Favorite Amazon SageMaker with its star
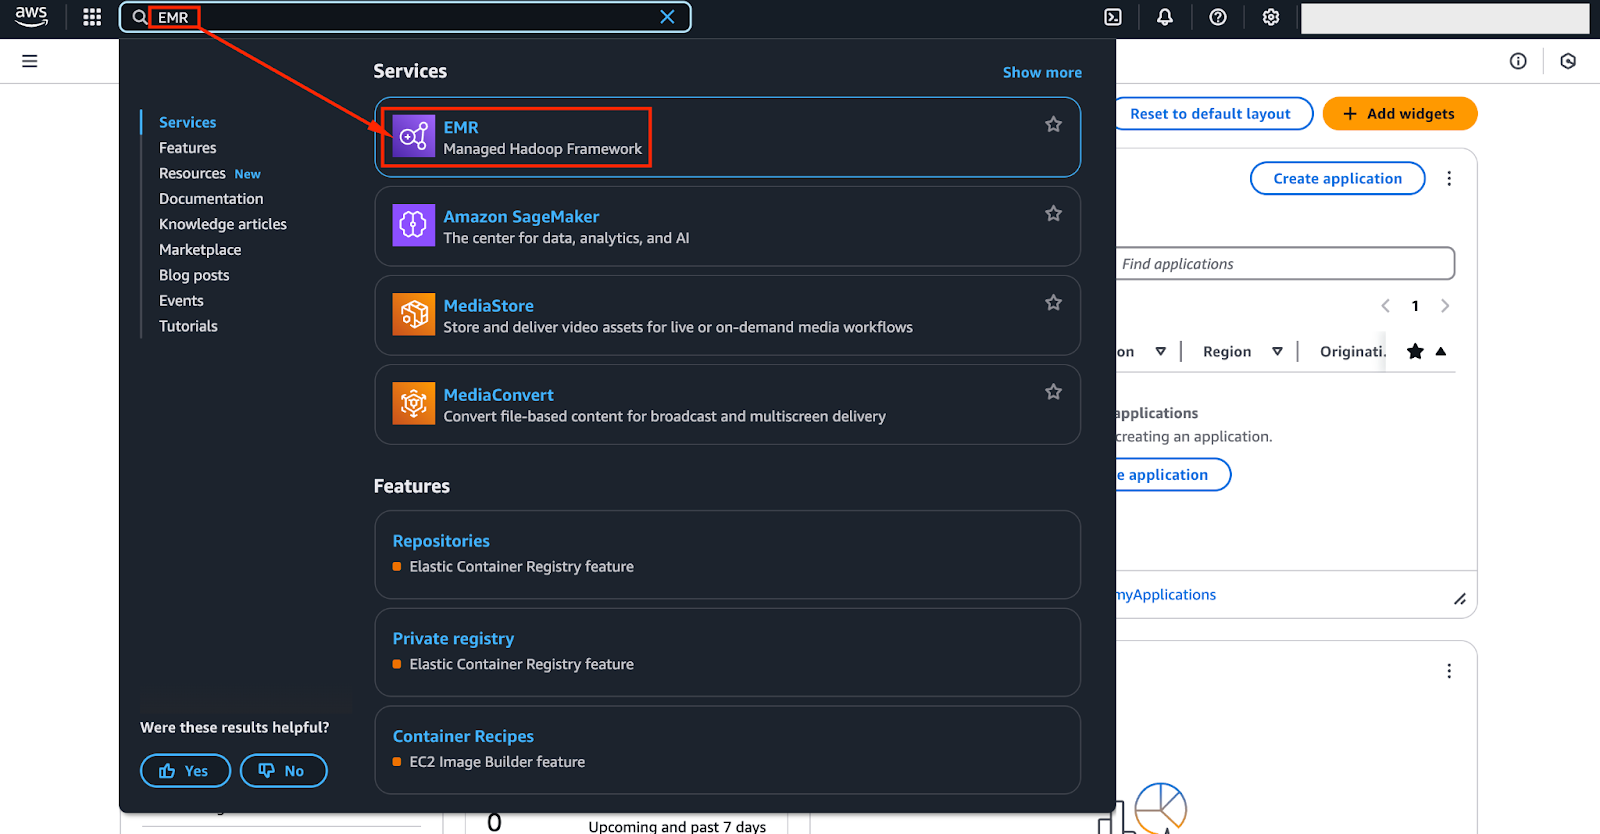This screenshot has width=1600, height=834. pyautogui.click(x=1053, y=213)
